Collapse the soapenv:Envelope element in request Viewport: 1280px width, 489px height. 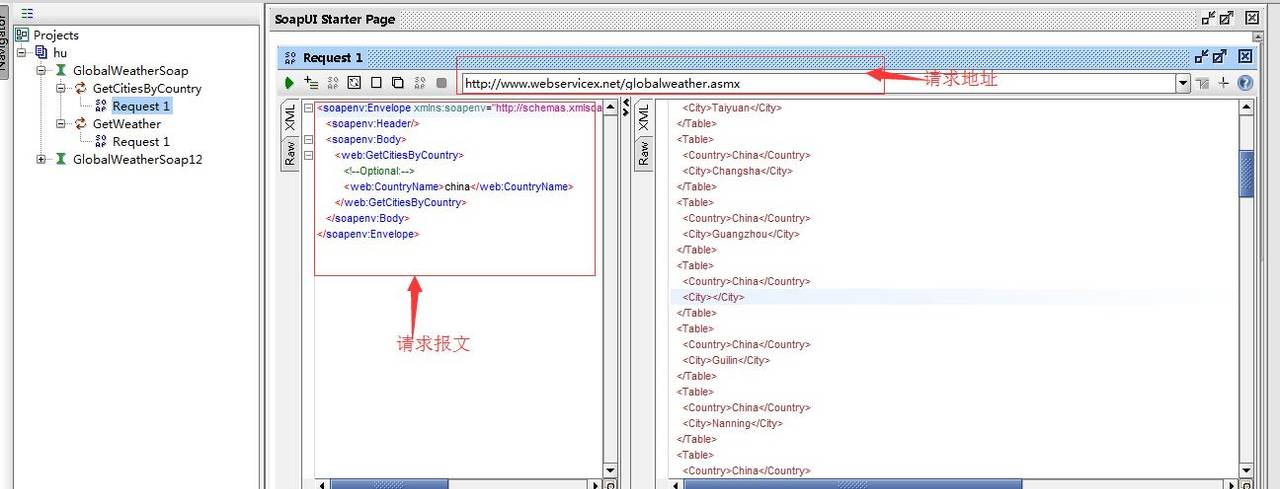pos(308,108)
